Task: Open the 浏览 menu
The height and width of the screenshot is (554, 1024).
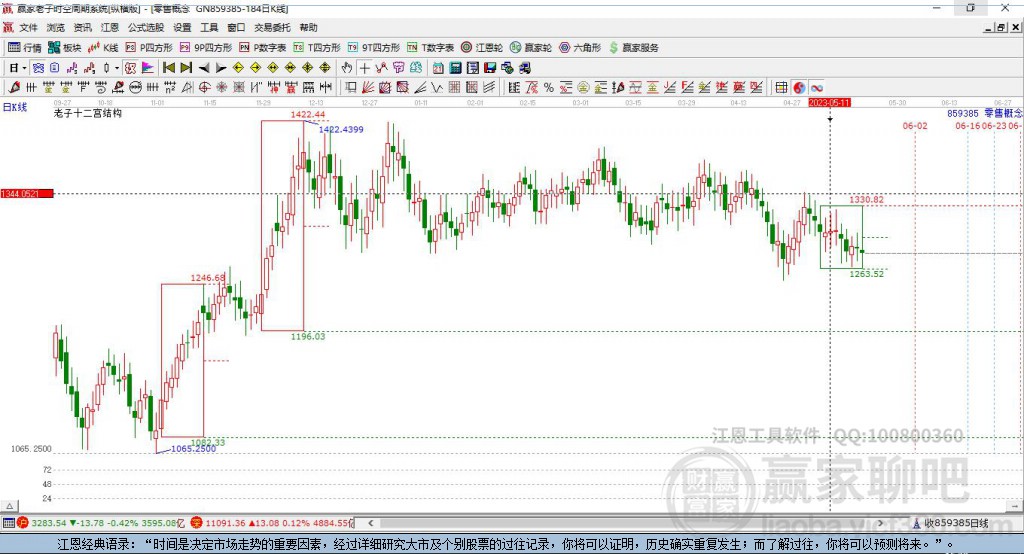Action: point(56,27)
